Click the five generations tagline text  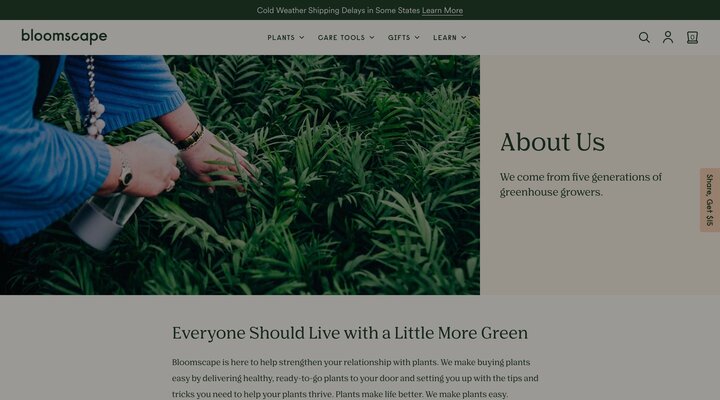tap(581, 185)
